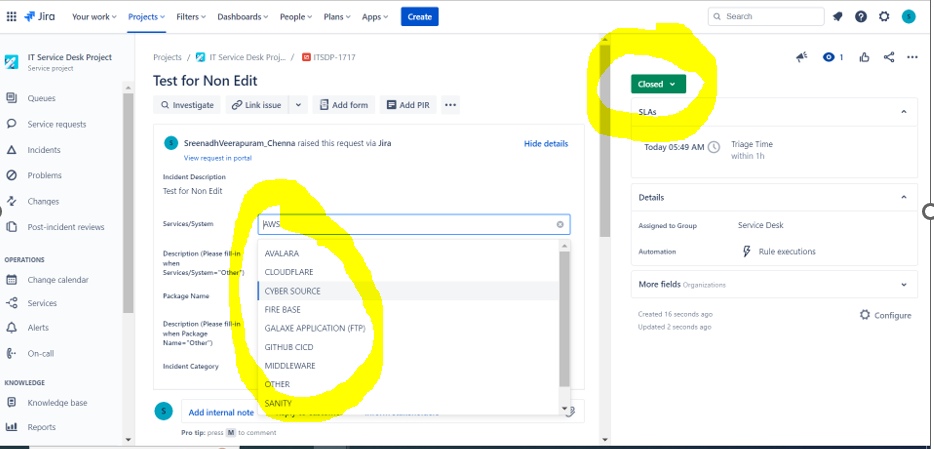Image resolution: width=934 pixels, height=449 pixels.
Task: Open the user profile avatar
Action: point(908,17)
